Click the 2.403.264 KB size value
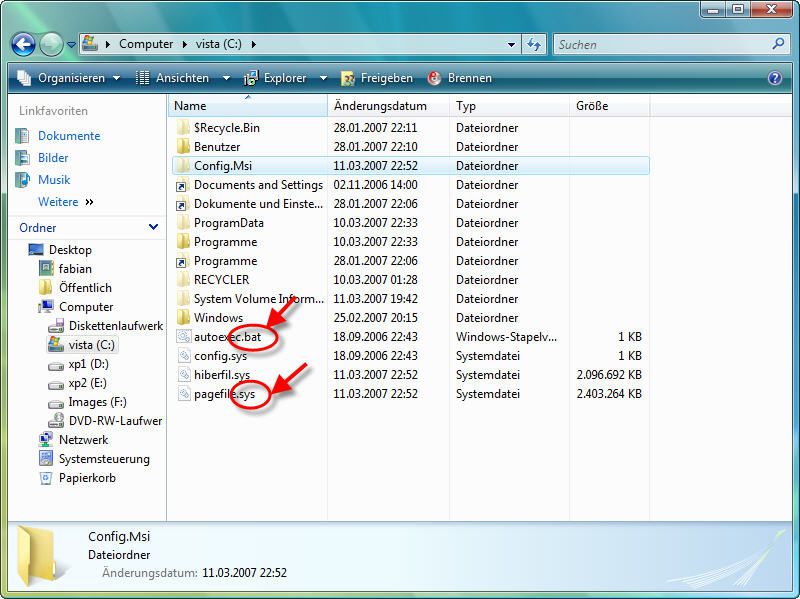The width and height of the screenshot is (800, 599). 609,394
